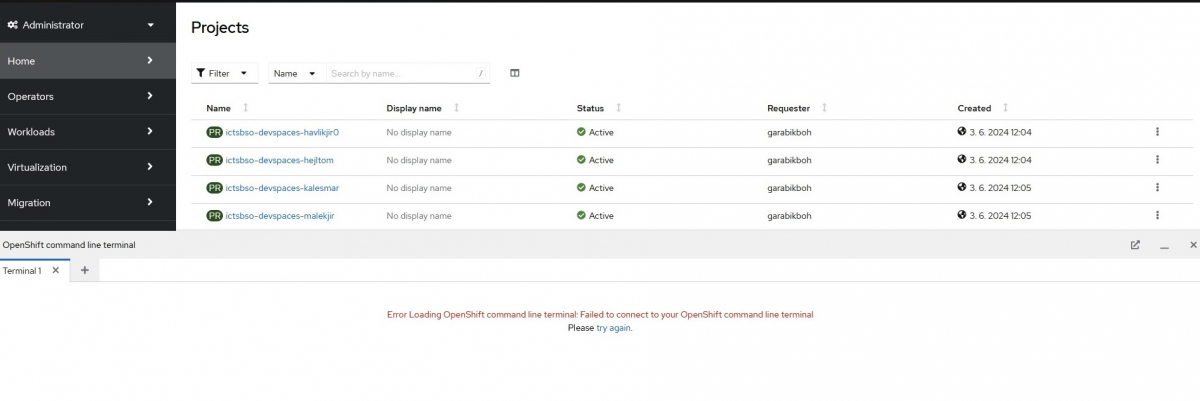Open kebab menu for ictsbso-devspaces-havlikjir0
Image resolution: width=1200 pixels, height=401 pixels.
pyautogui.click(x=1157, y=132)
